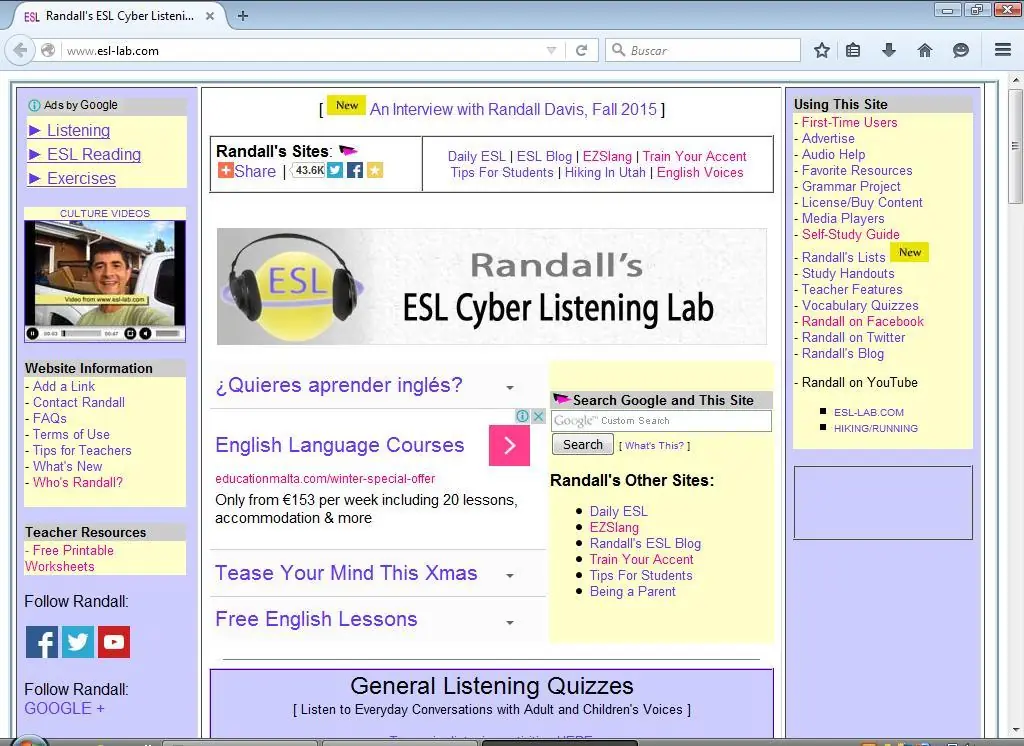Click the address bar URL www.esl-lab.com
The height and width of the screenshot is (746, 1024).
point(113,51)
